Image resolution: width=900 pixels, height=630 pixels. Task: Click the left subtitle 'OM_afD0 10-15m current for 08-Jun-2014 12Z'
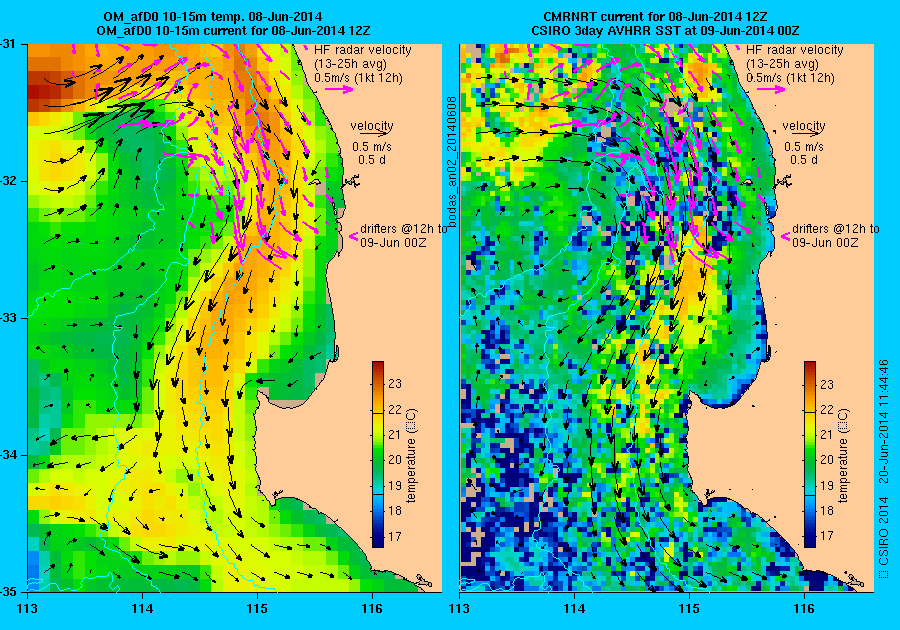click(233, 30)
